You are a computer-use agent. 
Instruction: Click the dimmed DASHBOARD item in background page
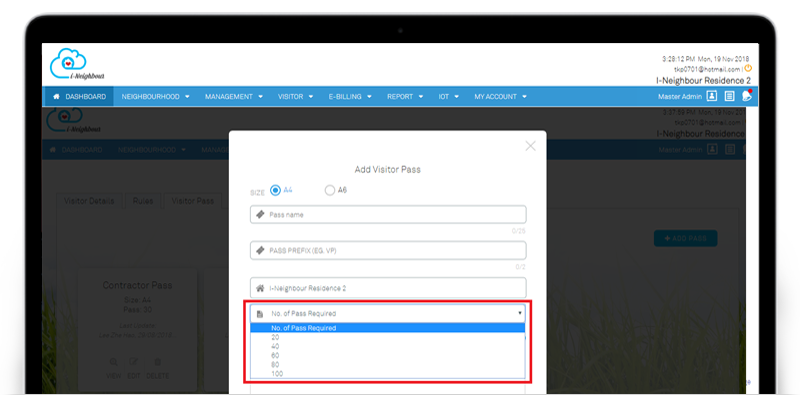point(77,150)
